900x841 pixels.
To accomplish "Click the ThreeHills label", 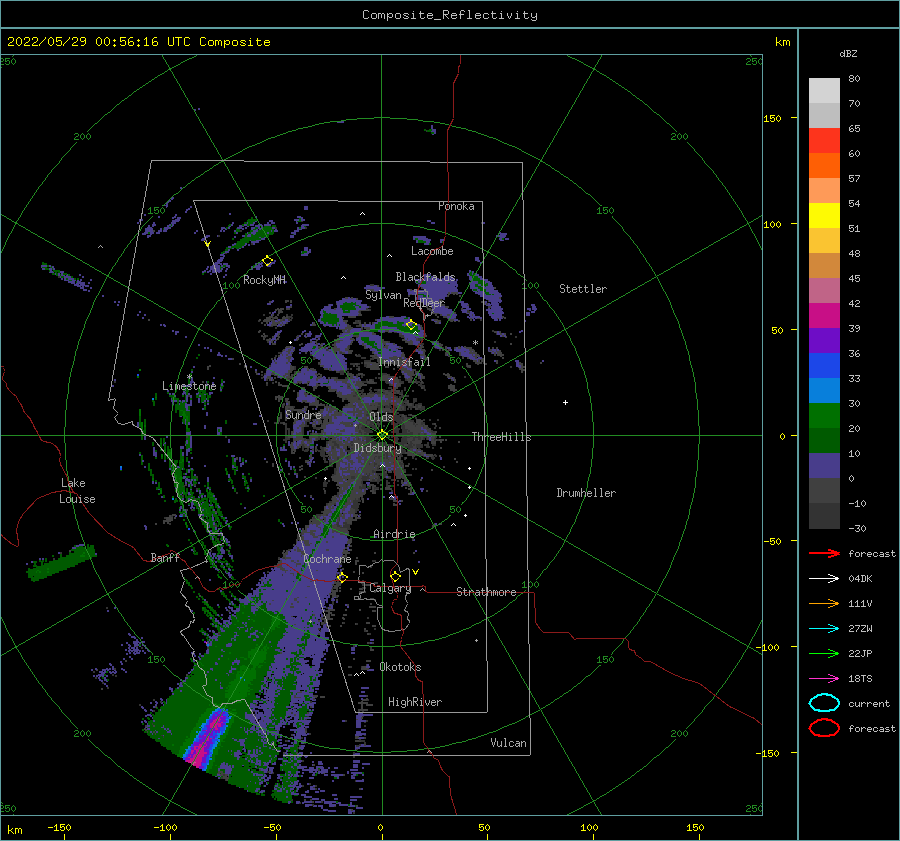I will [502, 437].
